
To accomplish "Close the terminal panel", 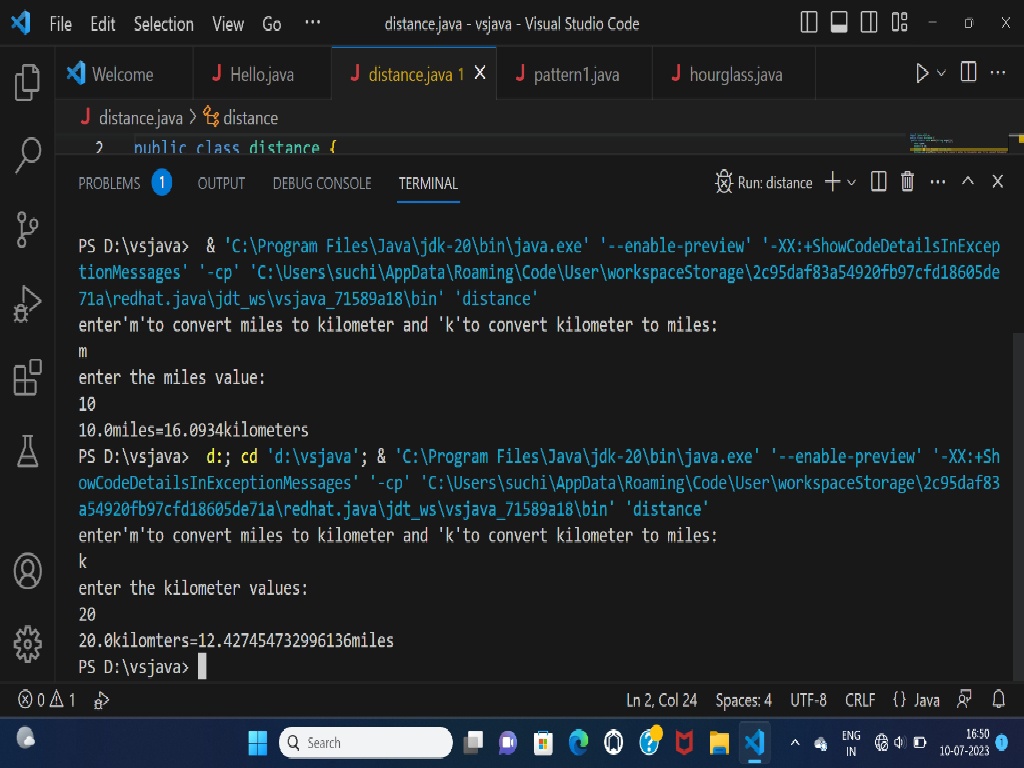I will click(x=997, y=182).
